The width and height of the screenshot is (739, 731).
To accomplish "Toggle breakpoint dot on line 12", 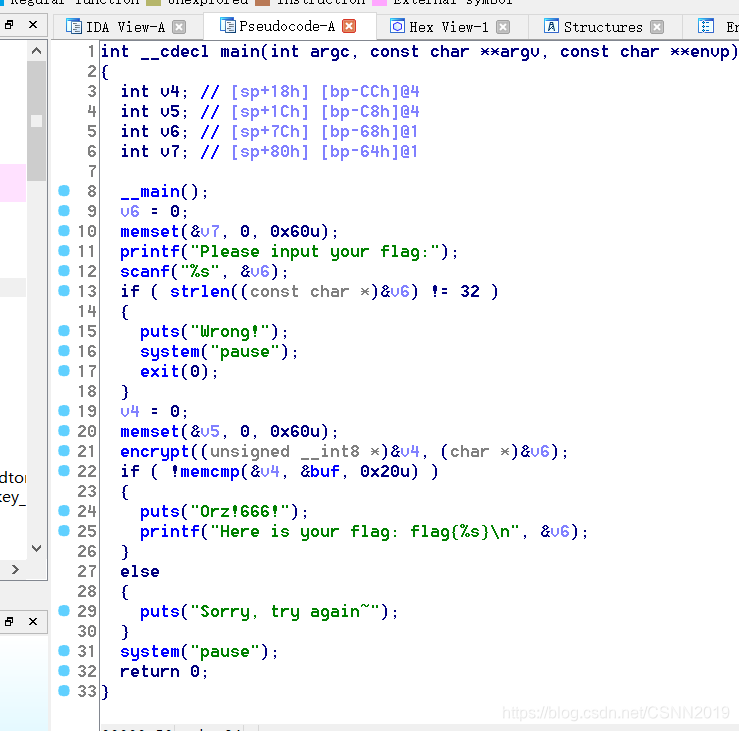I will pyautogui.click(x=64, y=271).
